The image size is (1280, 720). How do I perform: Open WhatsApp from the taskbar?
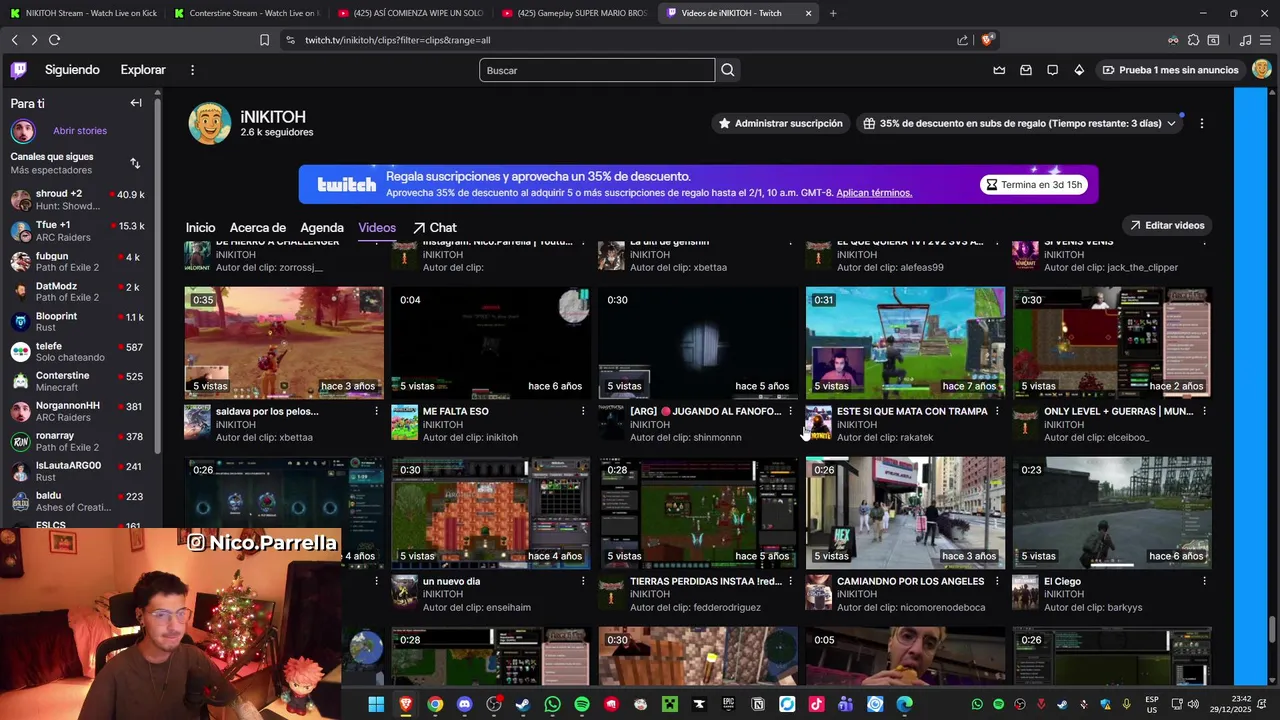552,704
